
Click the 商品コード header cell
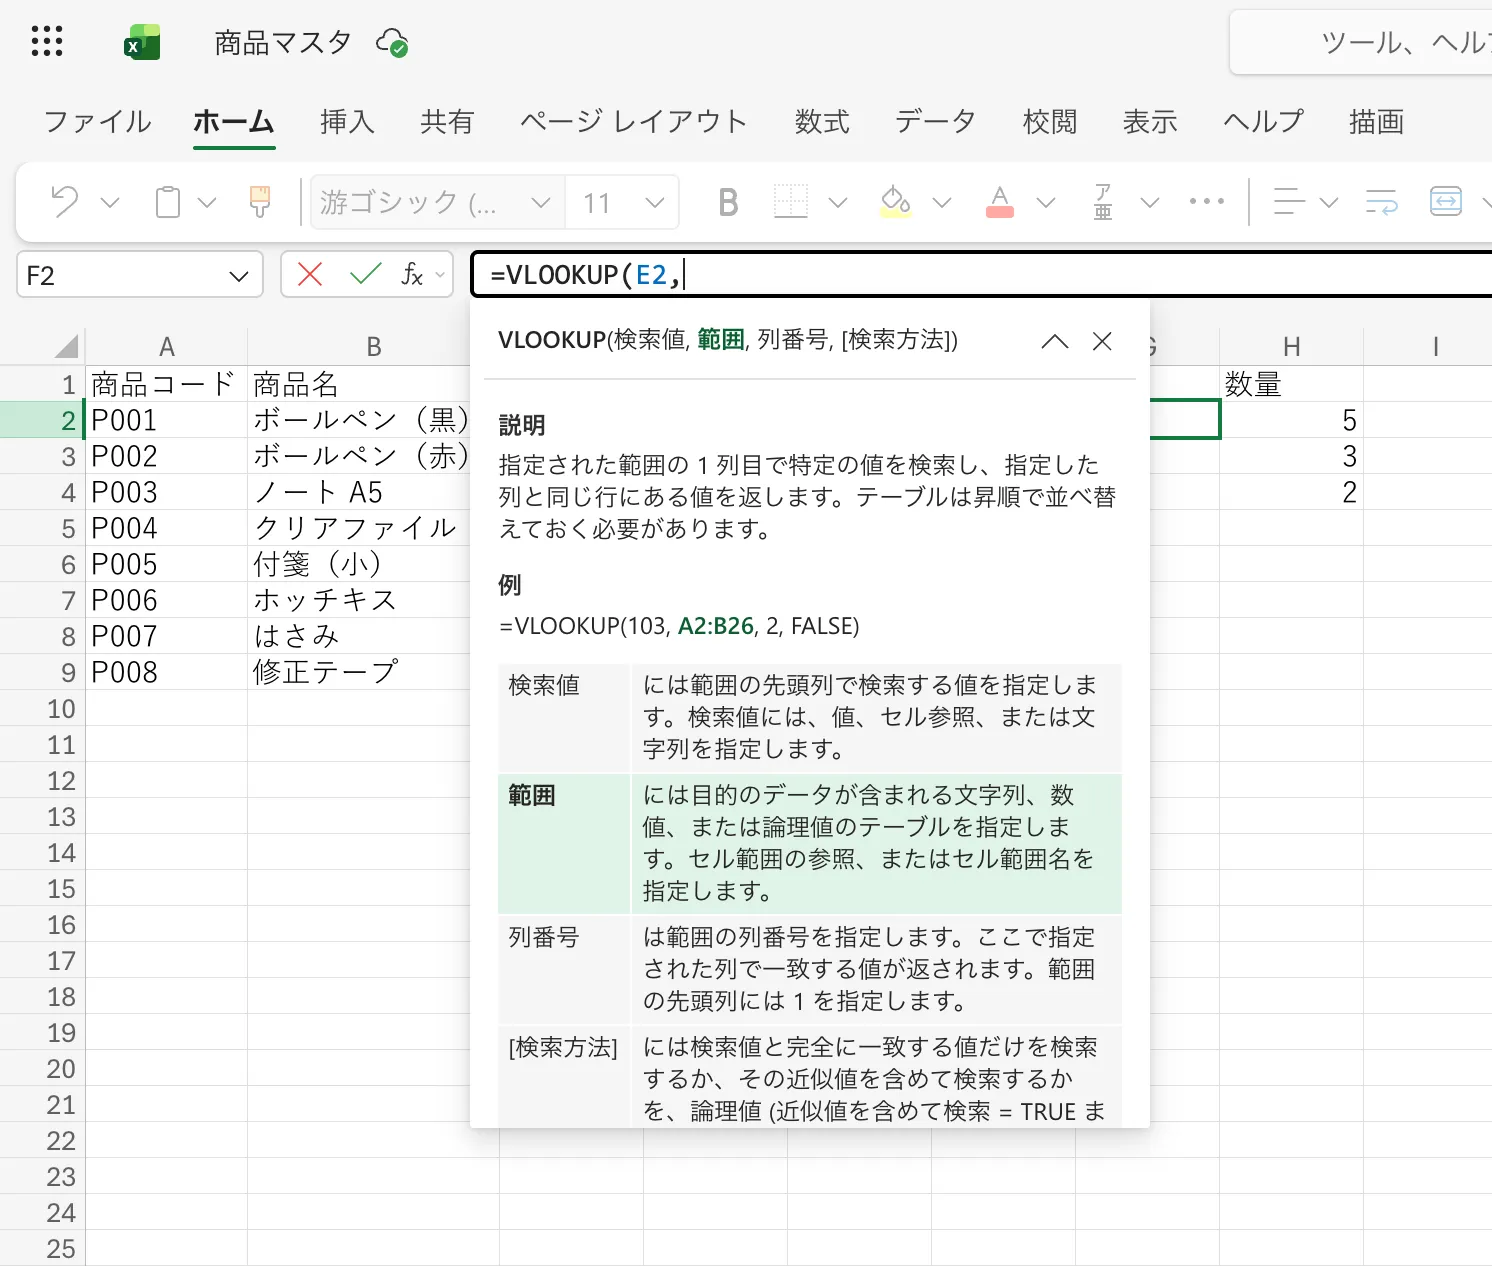pos(167,384)
